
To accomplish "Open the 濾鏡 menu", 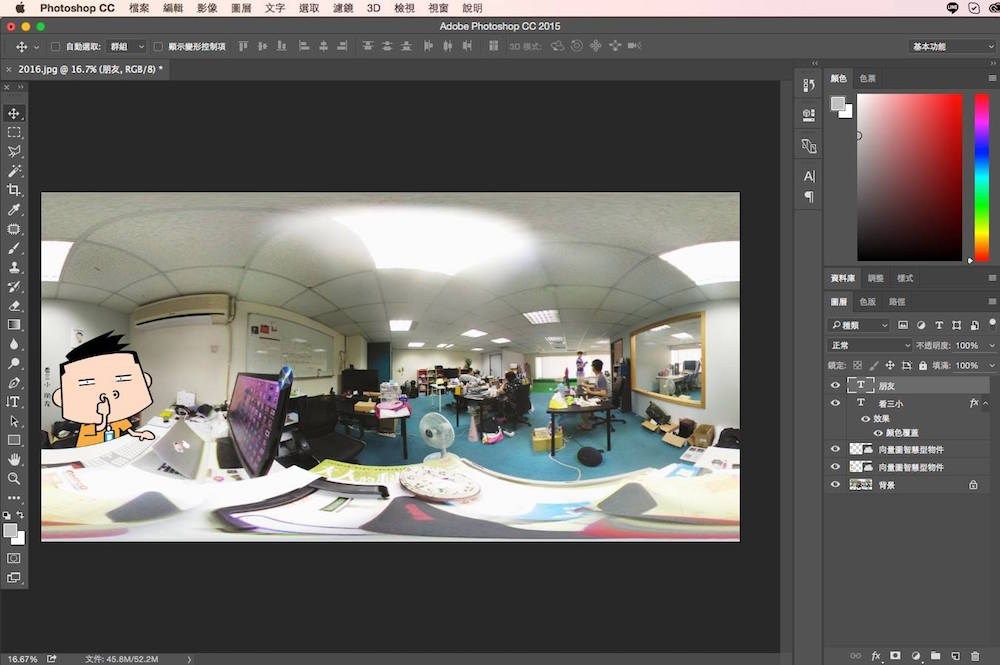I will pos(343,8).
